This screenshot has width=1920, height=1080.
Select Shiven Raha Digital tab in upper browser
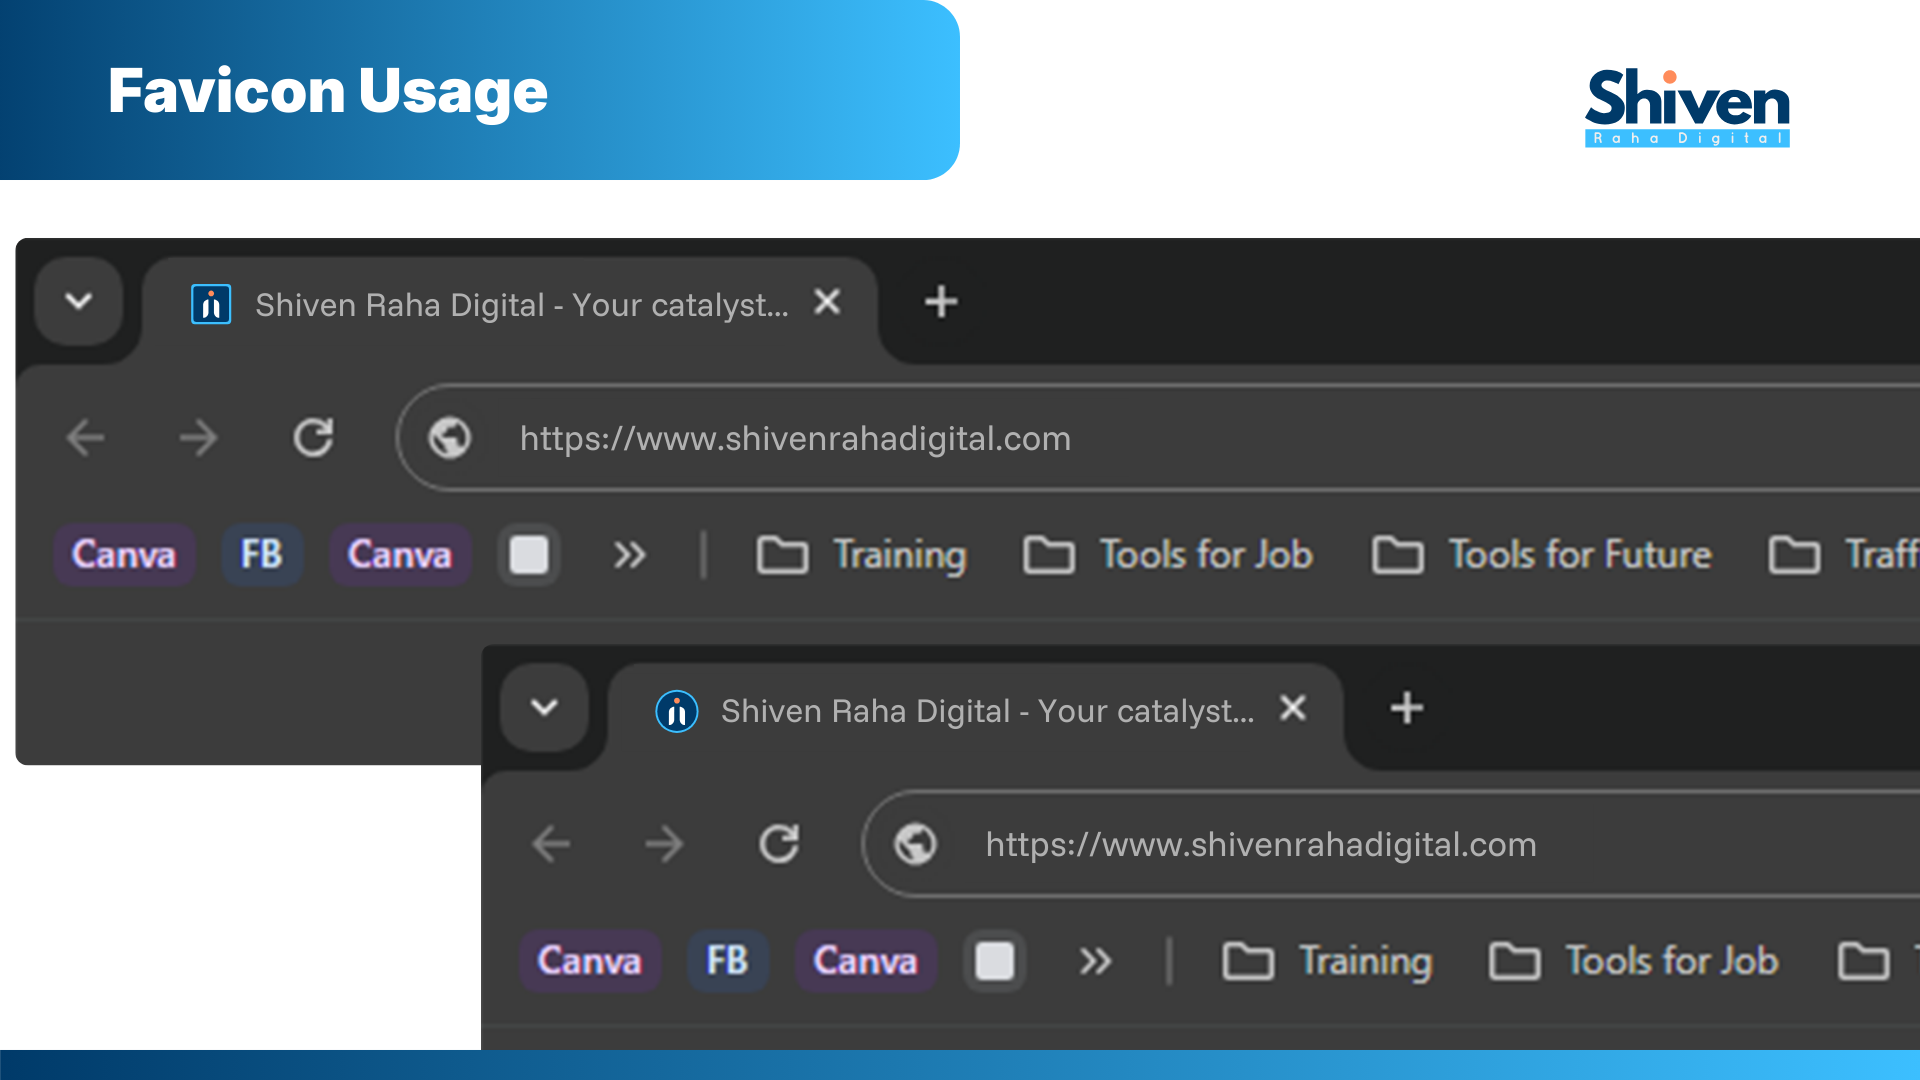(510, 305)
